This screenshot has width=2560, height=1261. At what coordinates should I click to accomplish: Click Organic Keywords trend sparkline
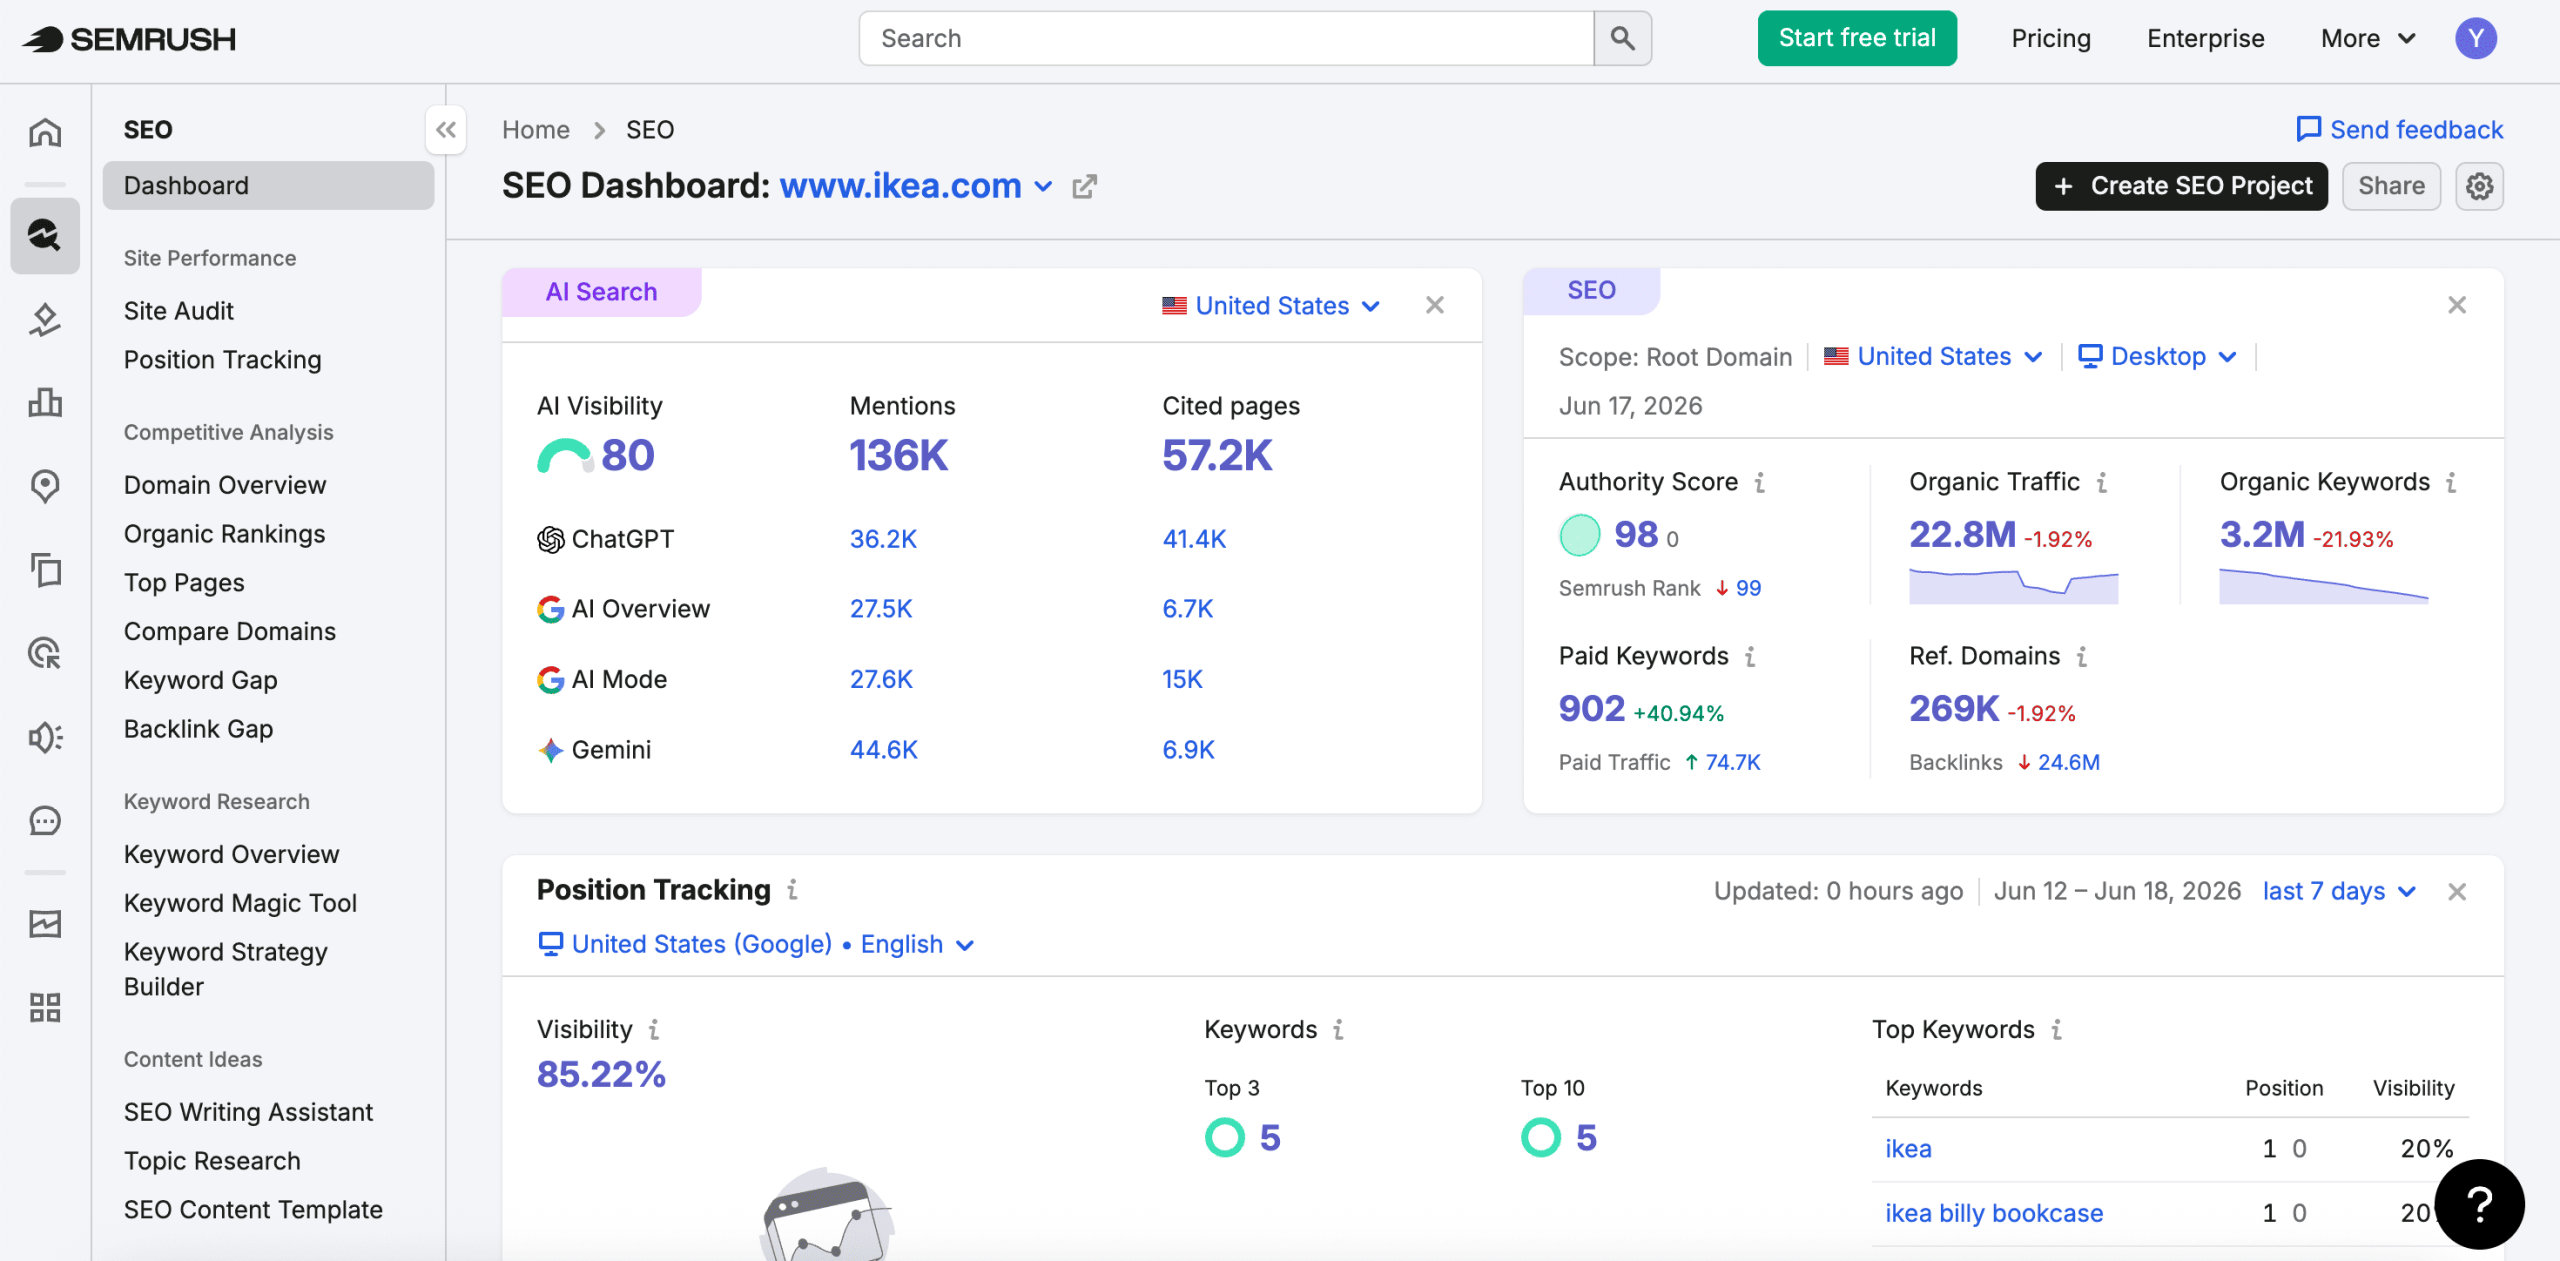(2323, 586)
